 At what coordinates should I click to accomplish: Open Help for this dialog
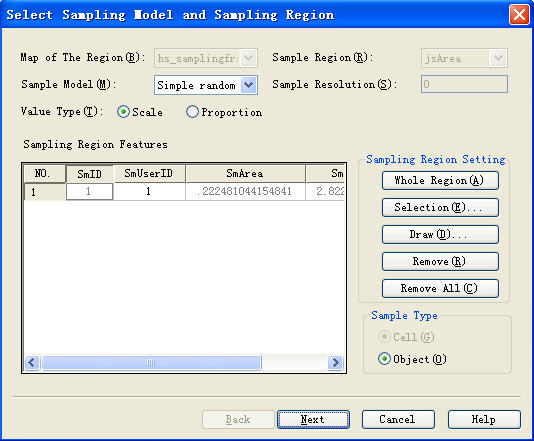(484, 419)
